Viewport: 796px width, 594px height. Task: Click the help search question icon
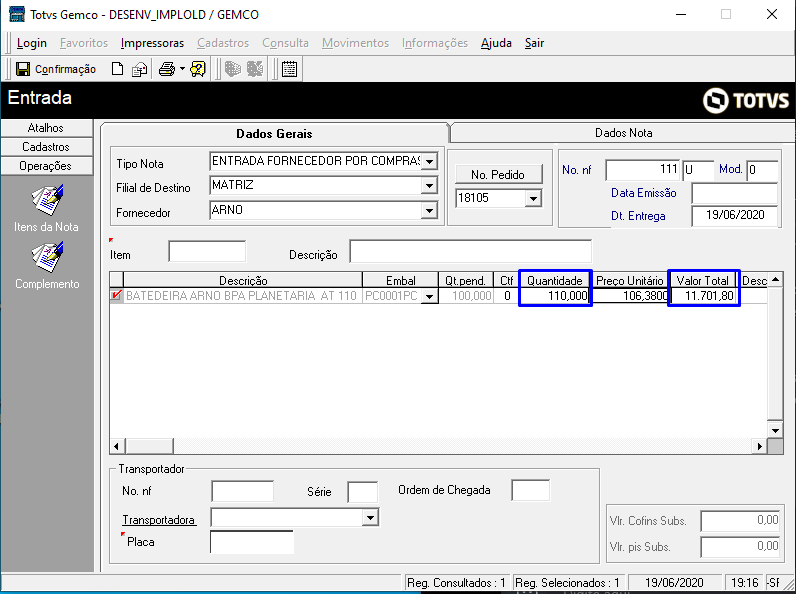[197, 69]
